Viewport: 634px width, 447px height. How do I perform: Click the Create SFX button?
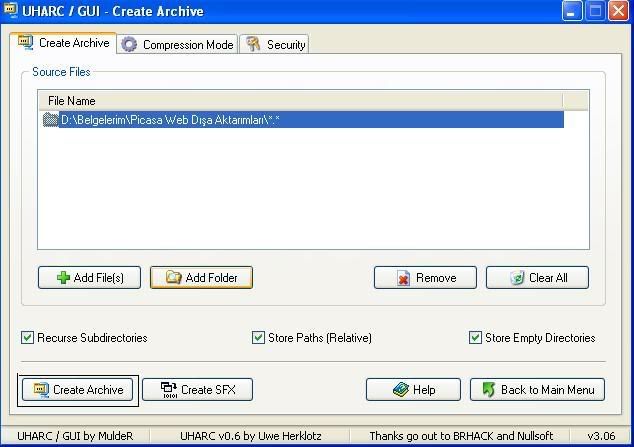click(197, 390)
